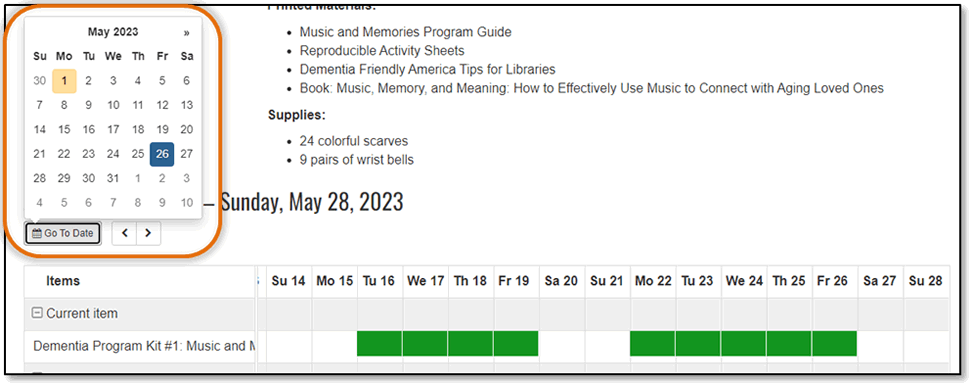Click the next period right chevron
The width and height of the screenshot is (973, 387).
coord(148,233)
